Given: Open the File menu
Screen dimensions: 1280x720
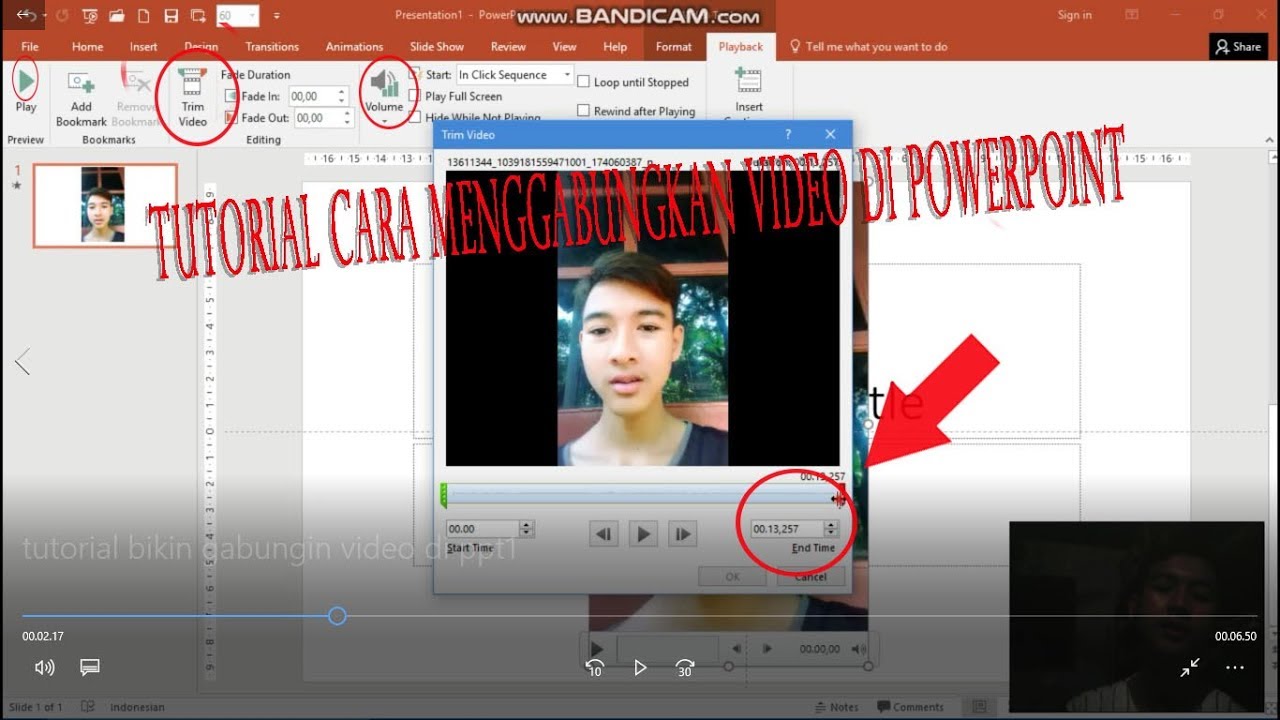Looking at the screenshot, I should coord(30,46).
